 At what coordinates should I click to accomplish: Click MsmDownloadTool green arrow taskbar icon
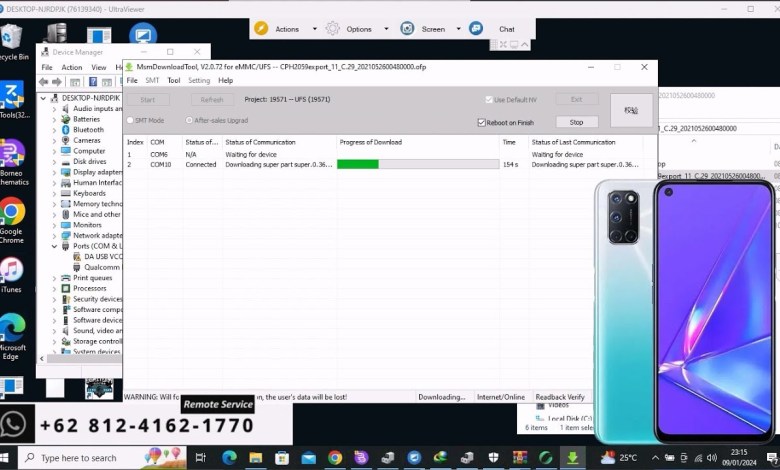[x=573, y=458]
